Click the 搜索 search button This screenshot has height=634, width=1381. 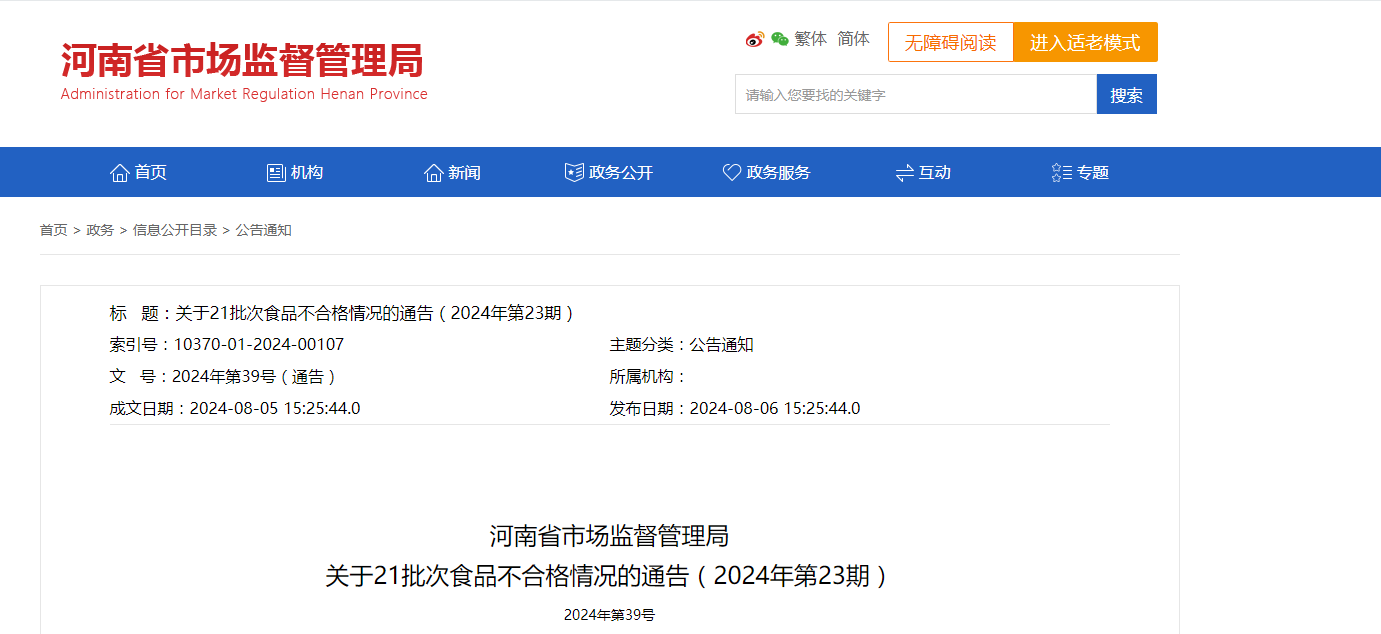coord(1126,95)
